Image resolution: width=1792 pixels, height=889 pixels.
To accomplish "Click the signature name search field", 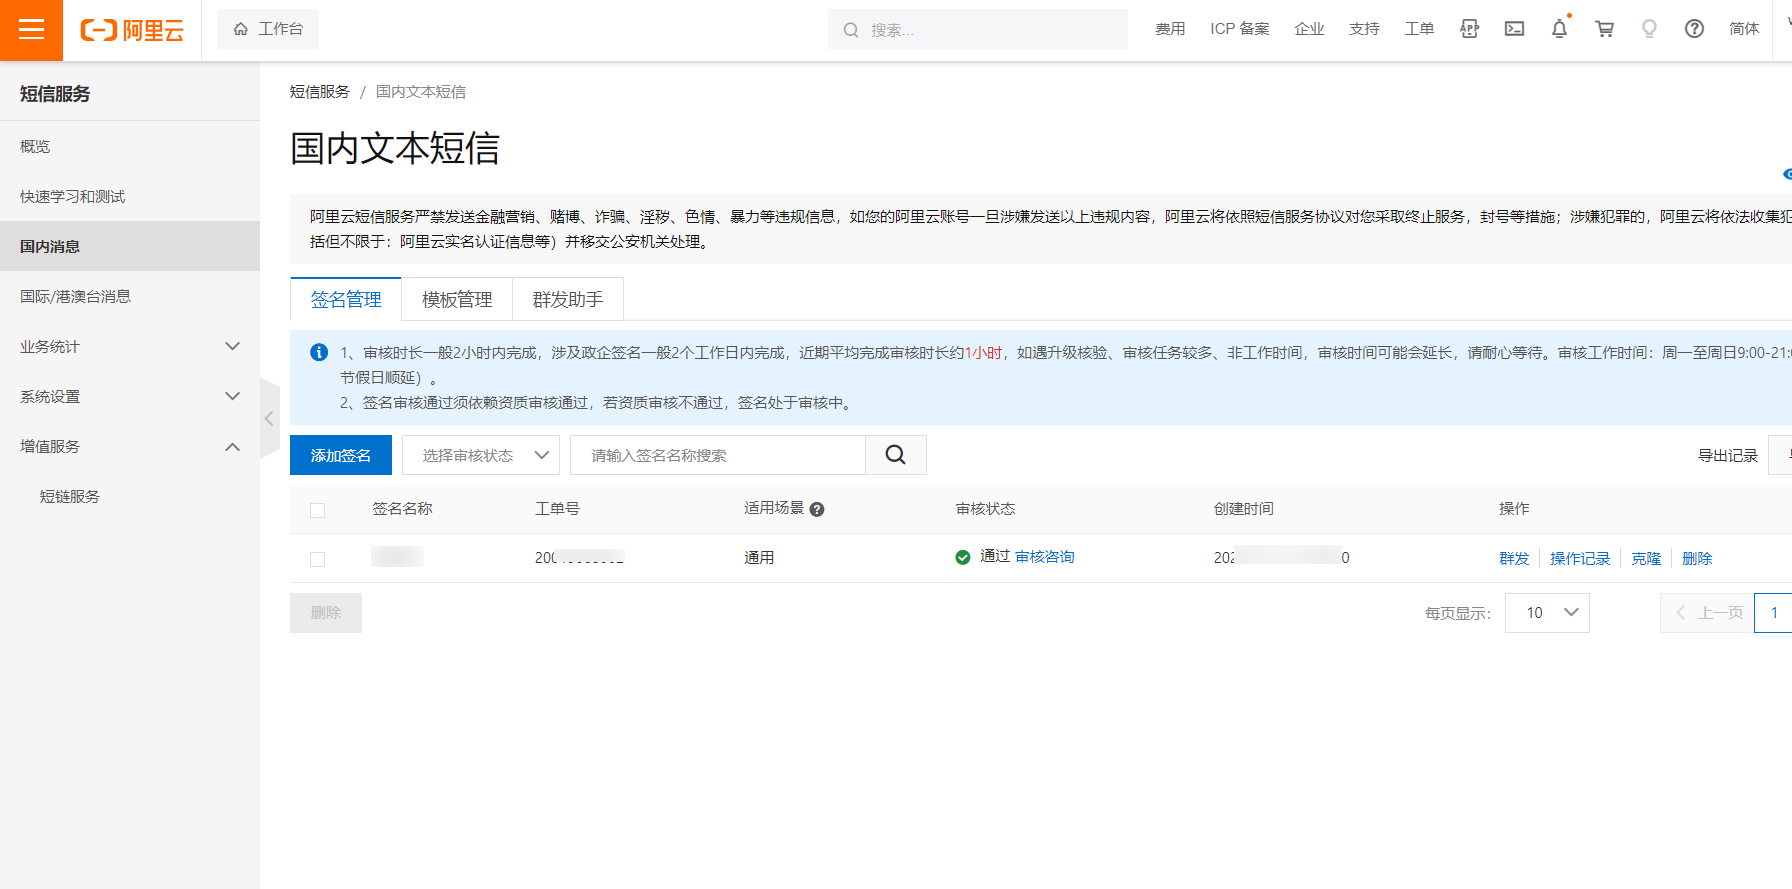I will [717, 455].
